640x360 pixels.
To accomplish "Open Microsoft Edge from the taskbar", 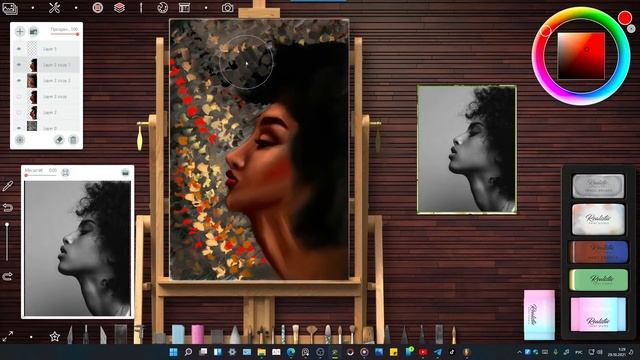I will coord(291,352).
